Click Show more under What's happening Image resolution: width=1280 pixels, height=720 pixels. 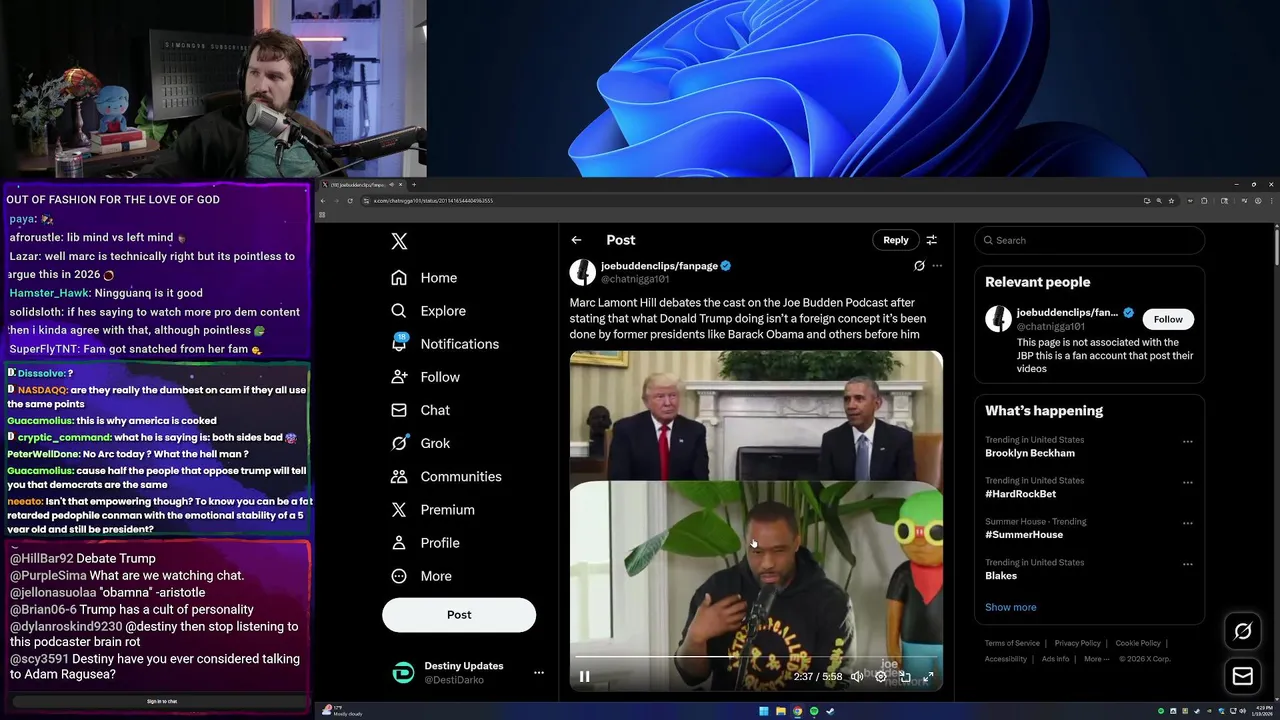pyautogui.click(x=1010, y=607)
